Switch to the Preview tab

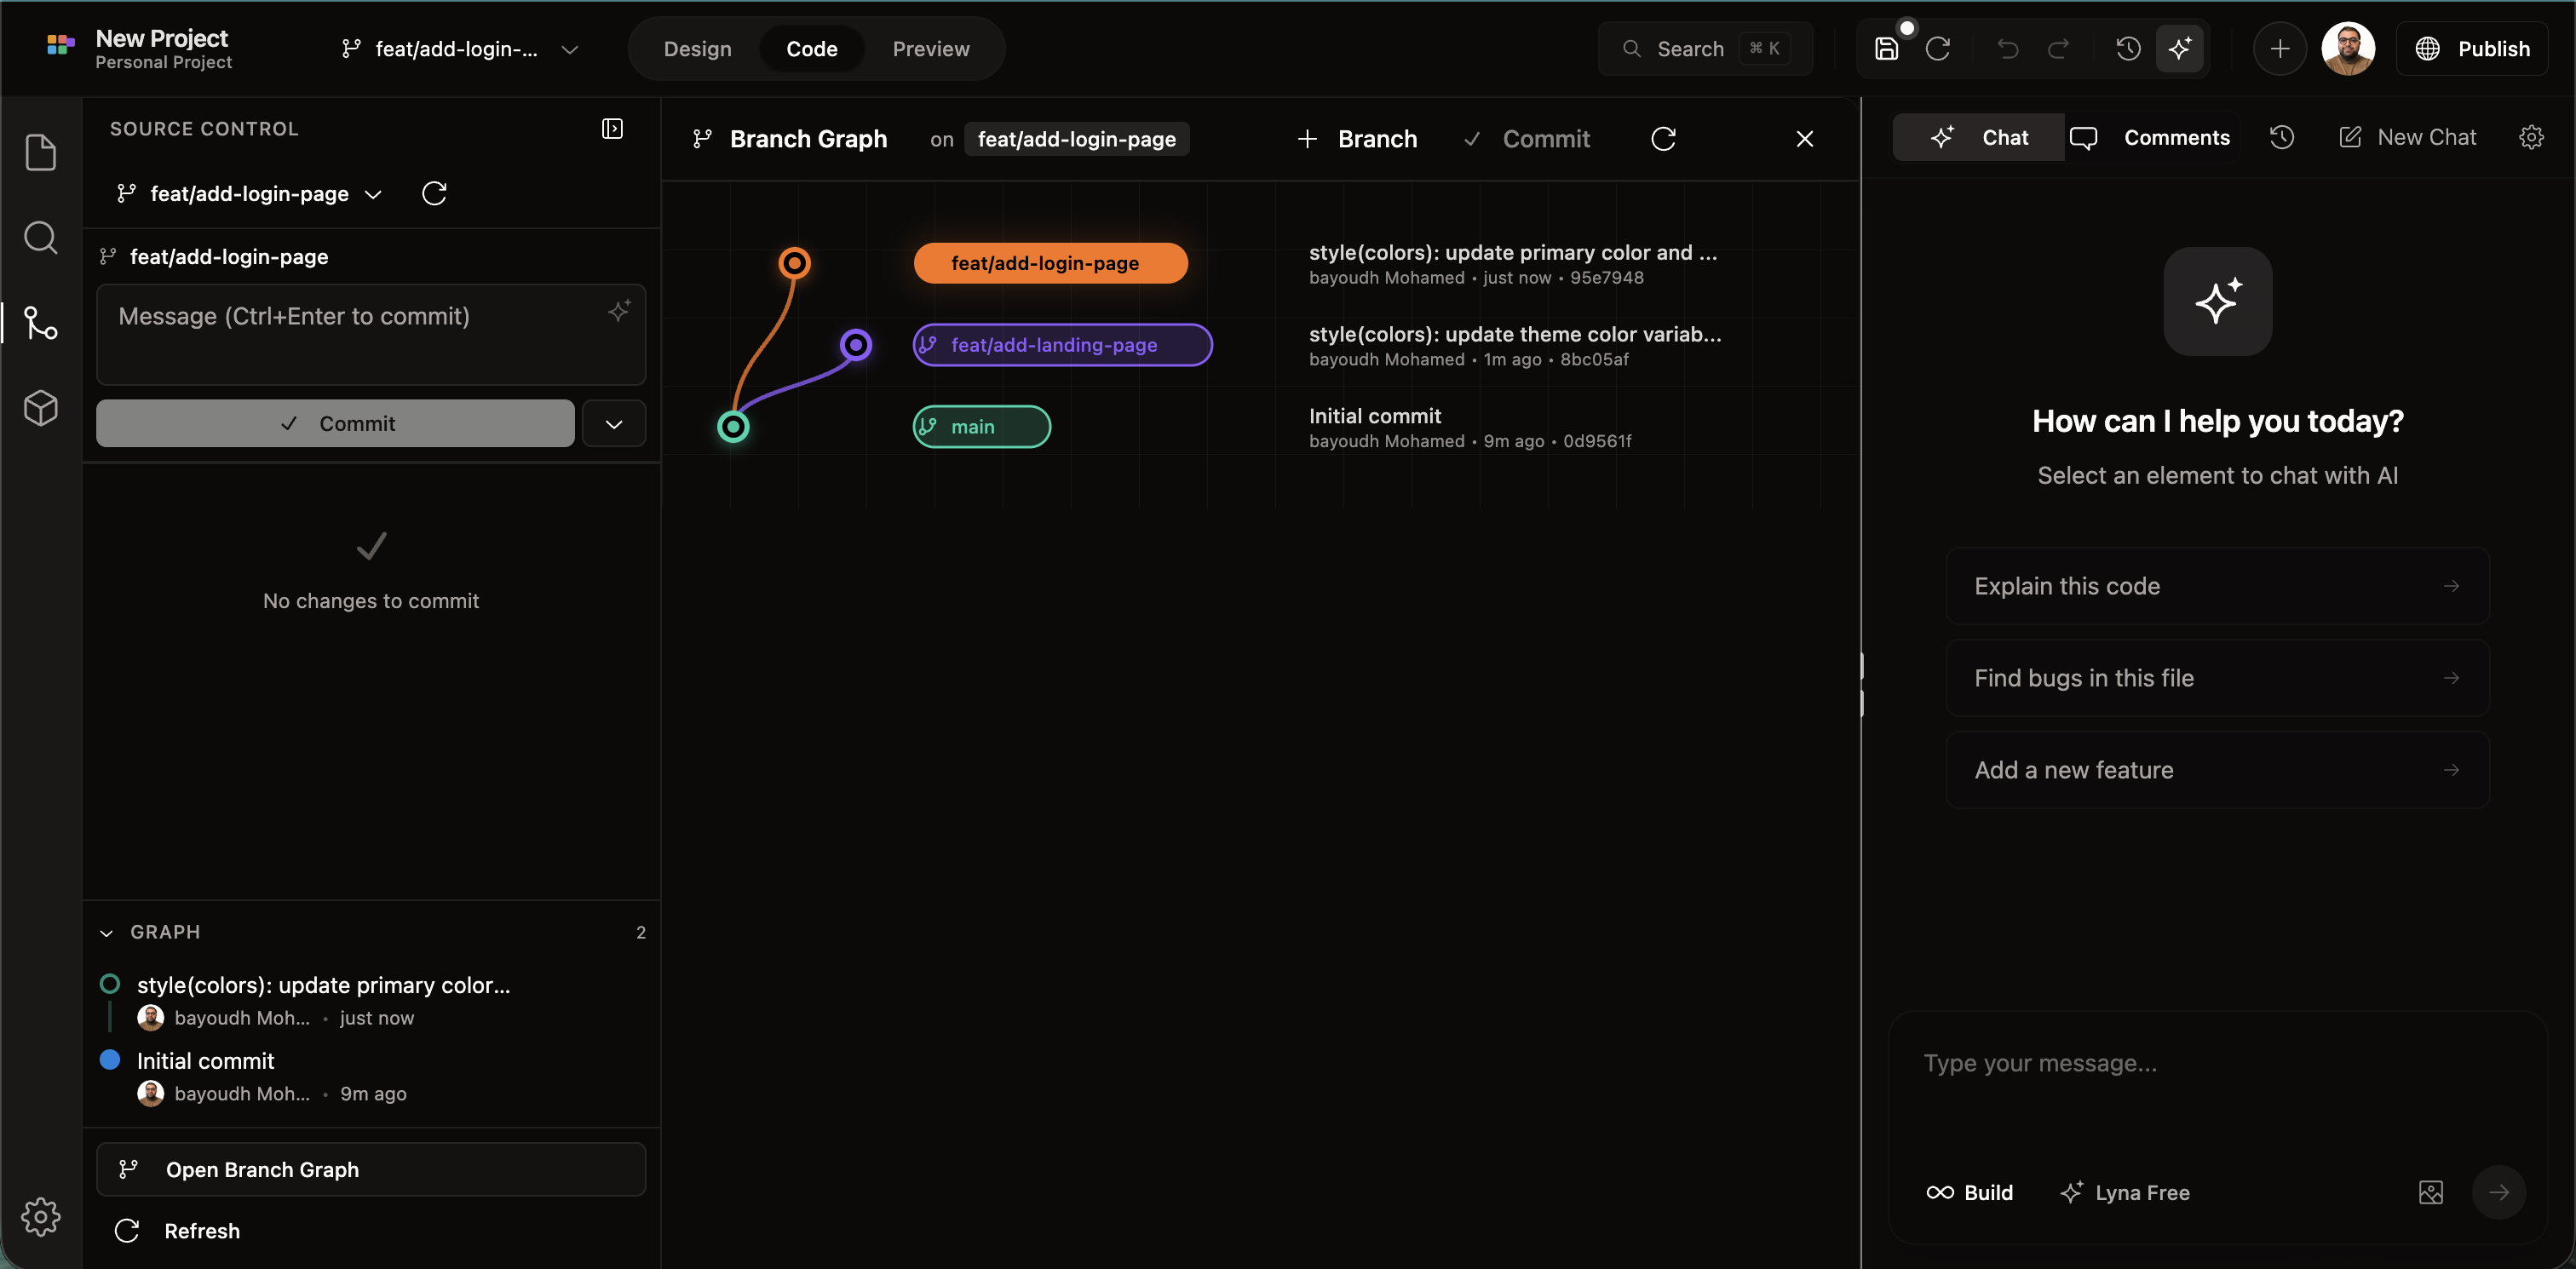point(931,48)
